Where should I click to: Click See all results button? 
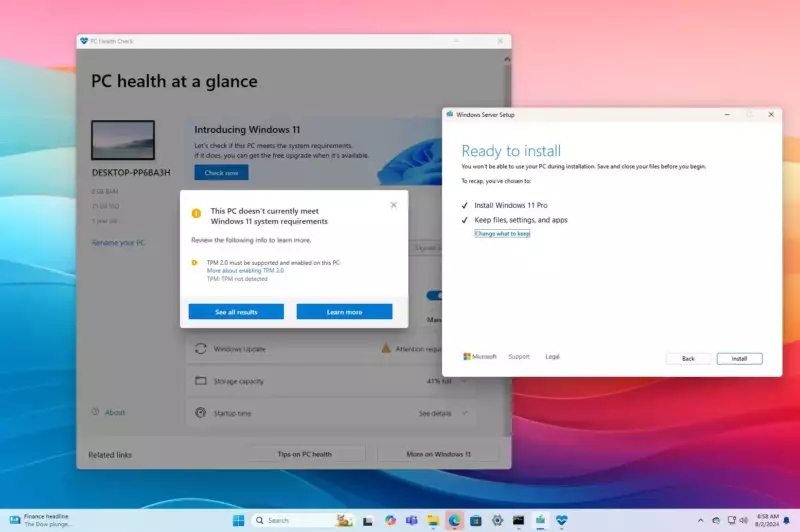click(236, 312)
